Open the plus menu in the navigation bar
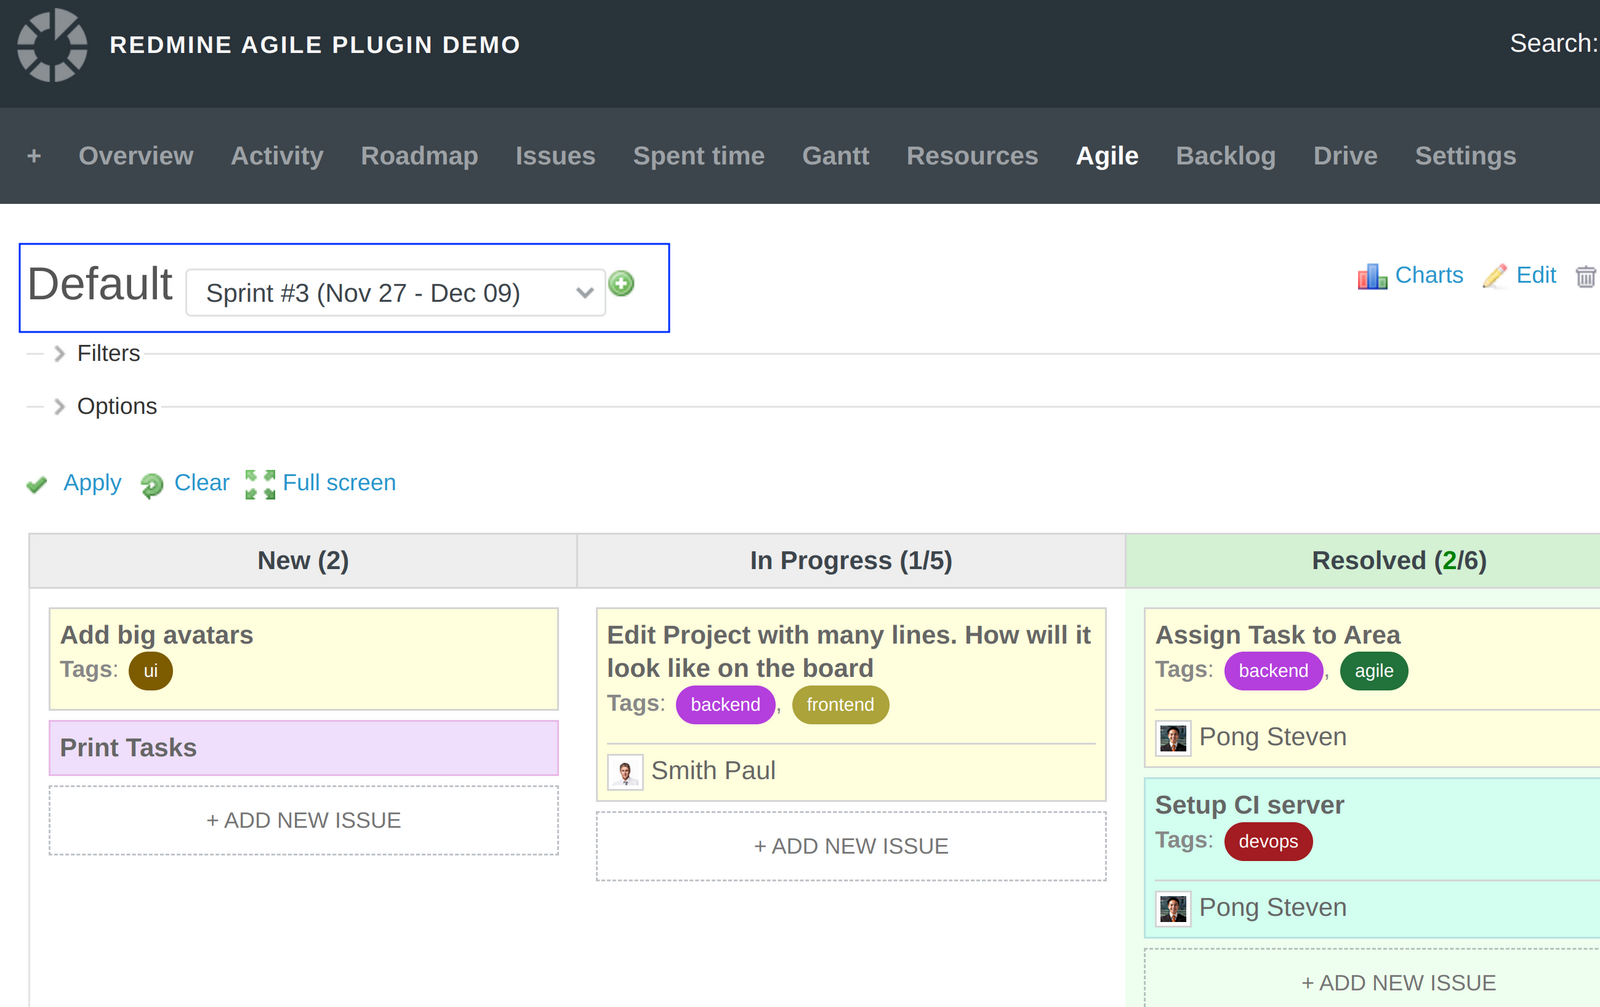The width and height of the screenshot is (1600, 1007). (x=34, y=156)
